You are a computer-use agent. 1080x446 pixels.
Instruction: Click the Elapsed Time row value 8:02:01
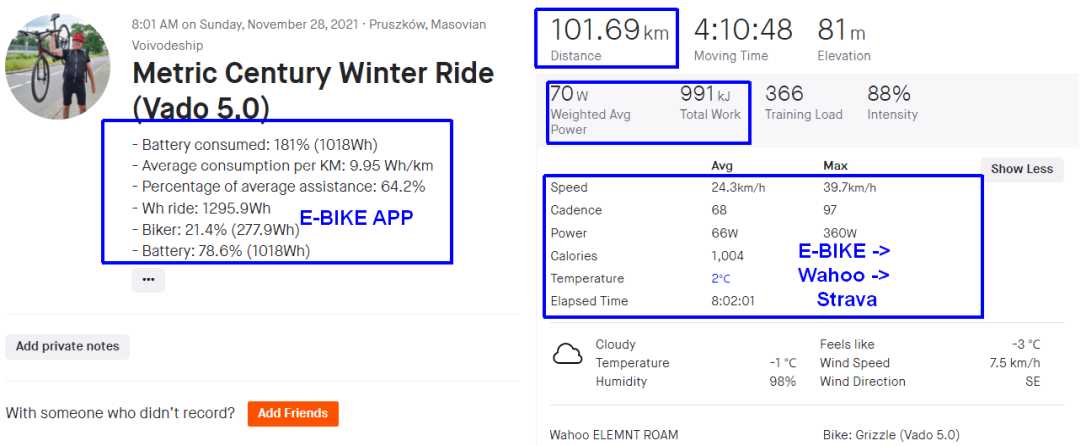click(734, 301)
